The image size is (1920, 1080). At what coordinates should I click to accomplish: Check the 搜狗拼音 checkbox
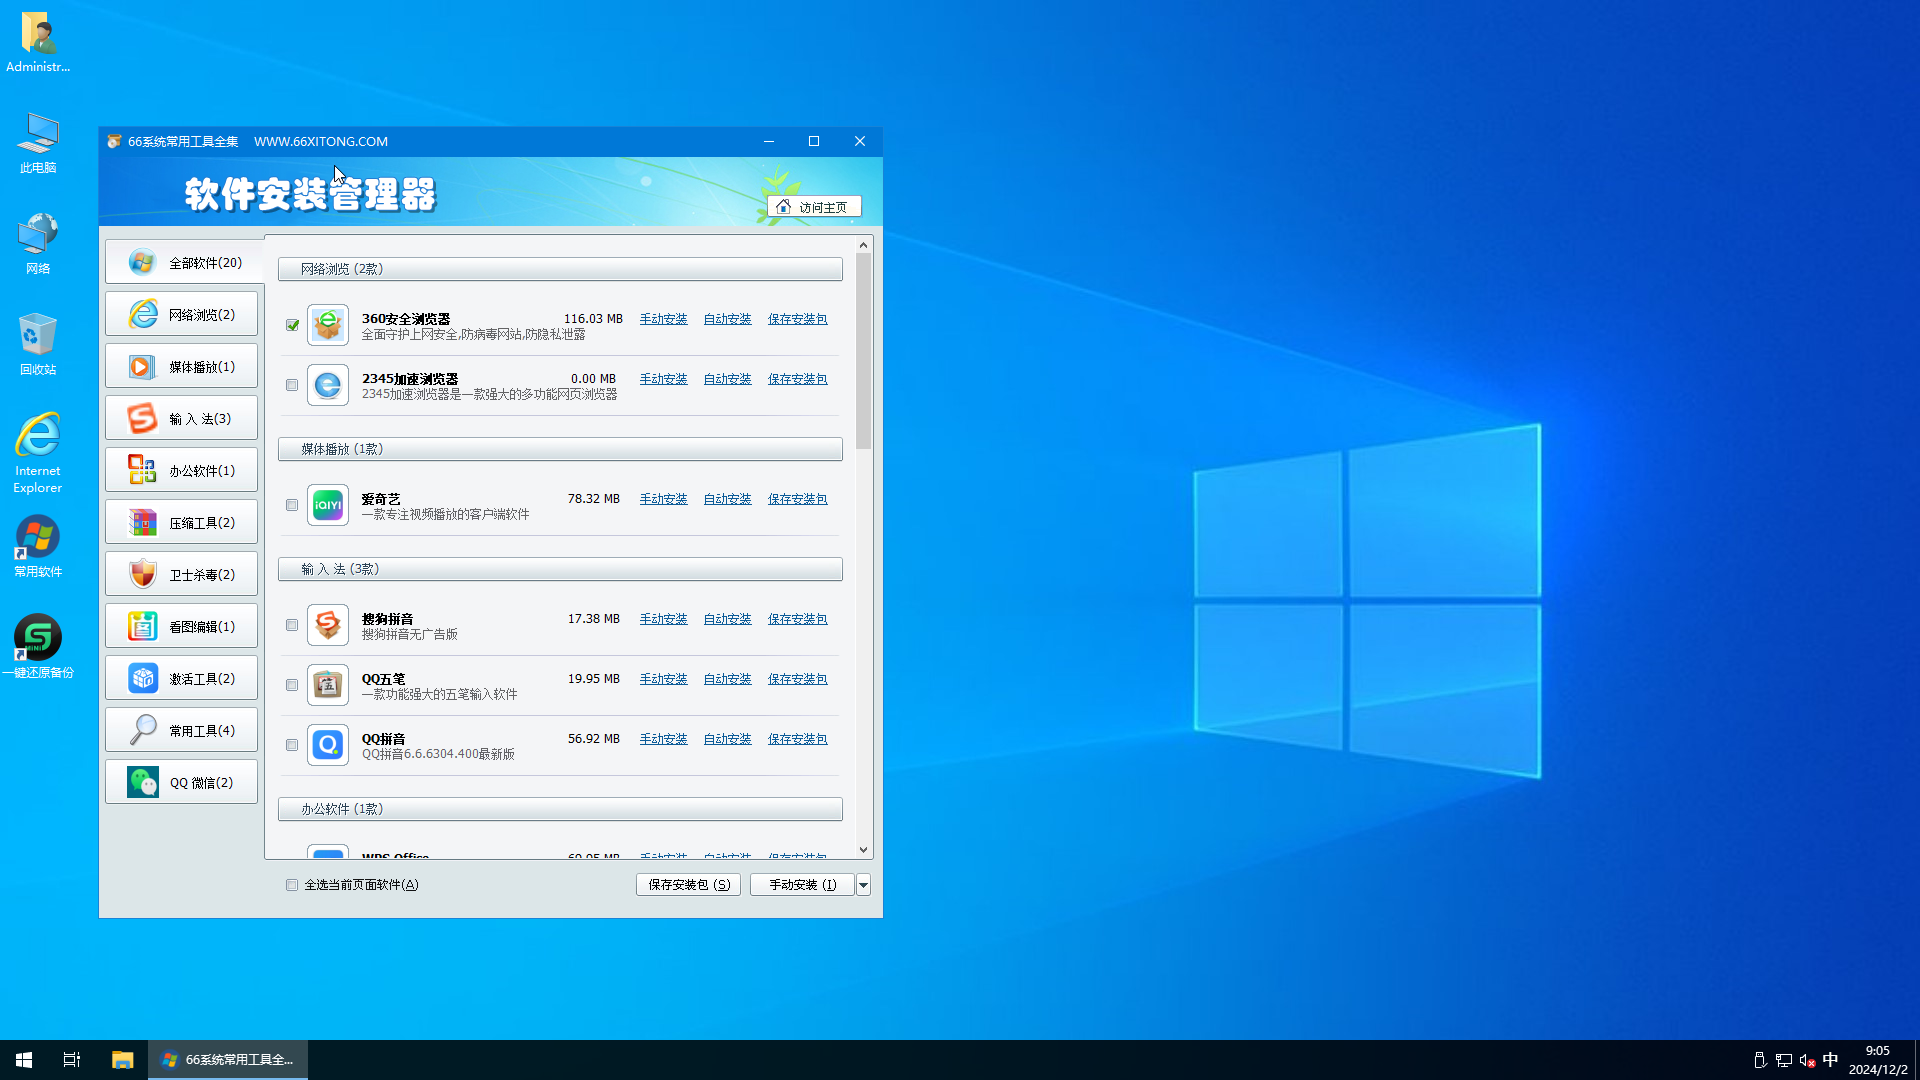(x=292, y=625)
